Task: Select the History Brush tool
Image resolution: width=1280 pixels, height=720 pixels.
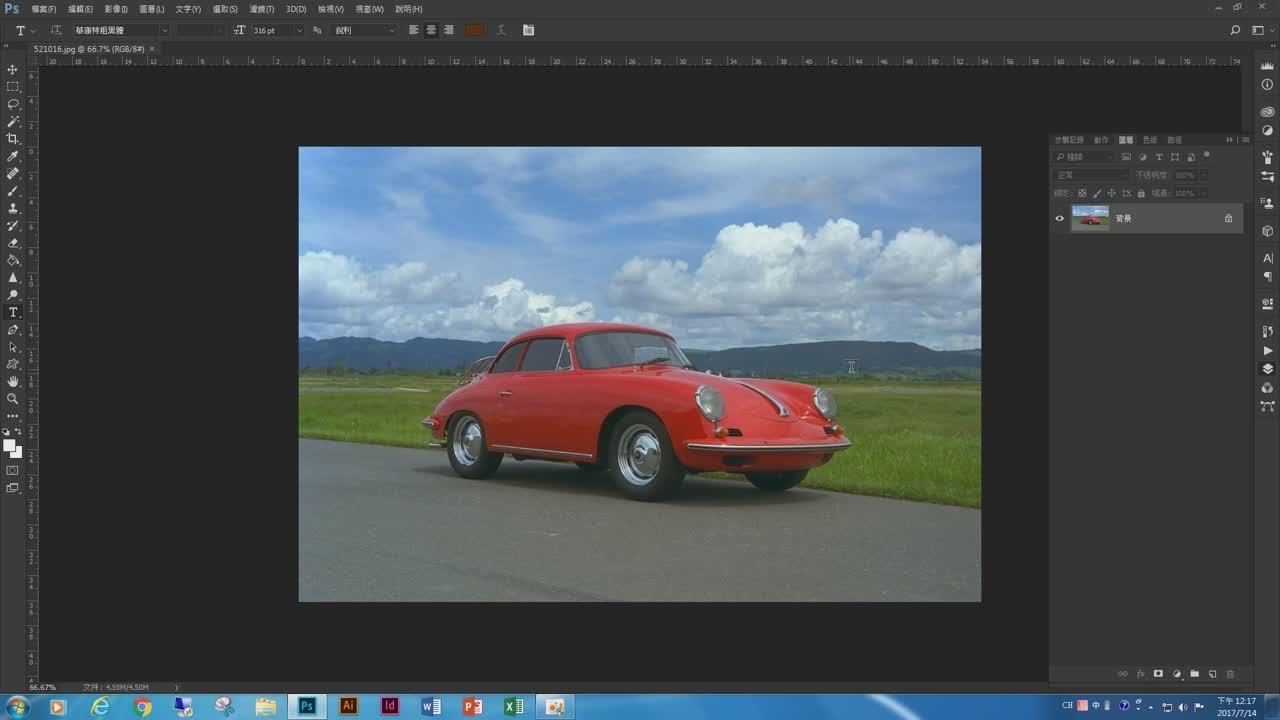Action: [13, 226]
